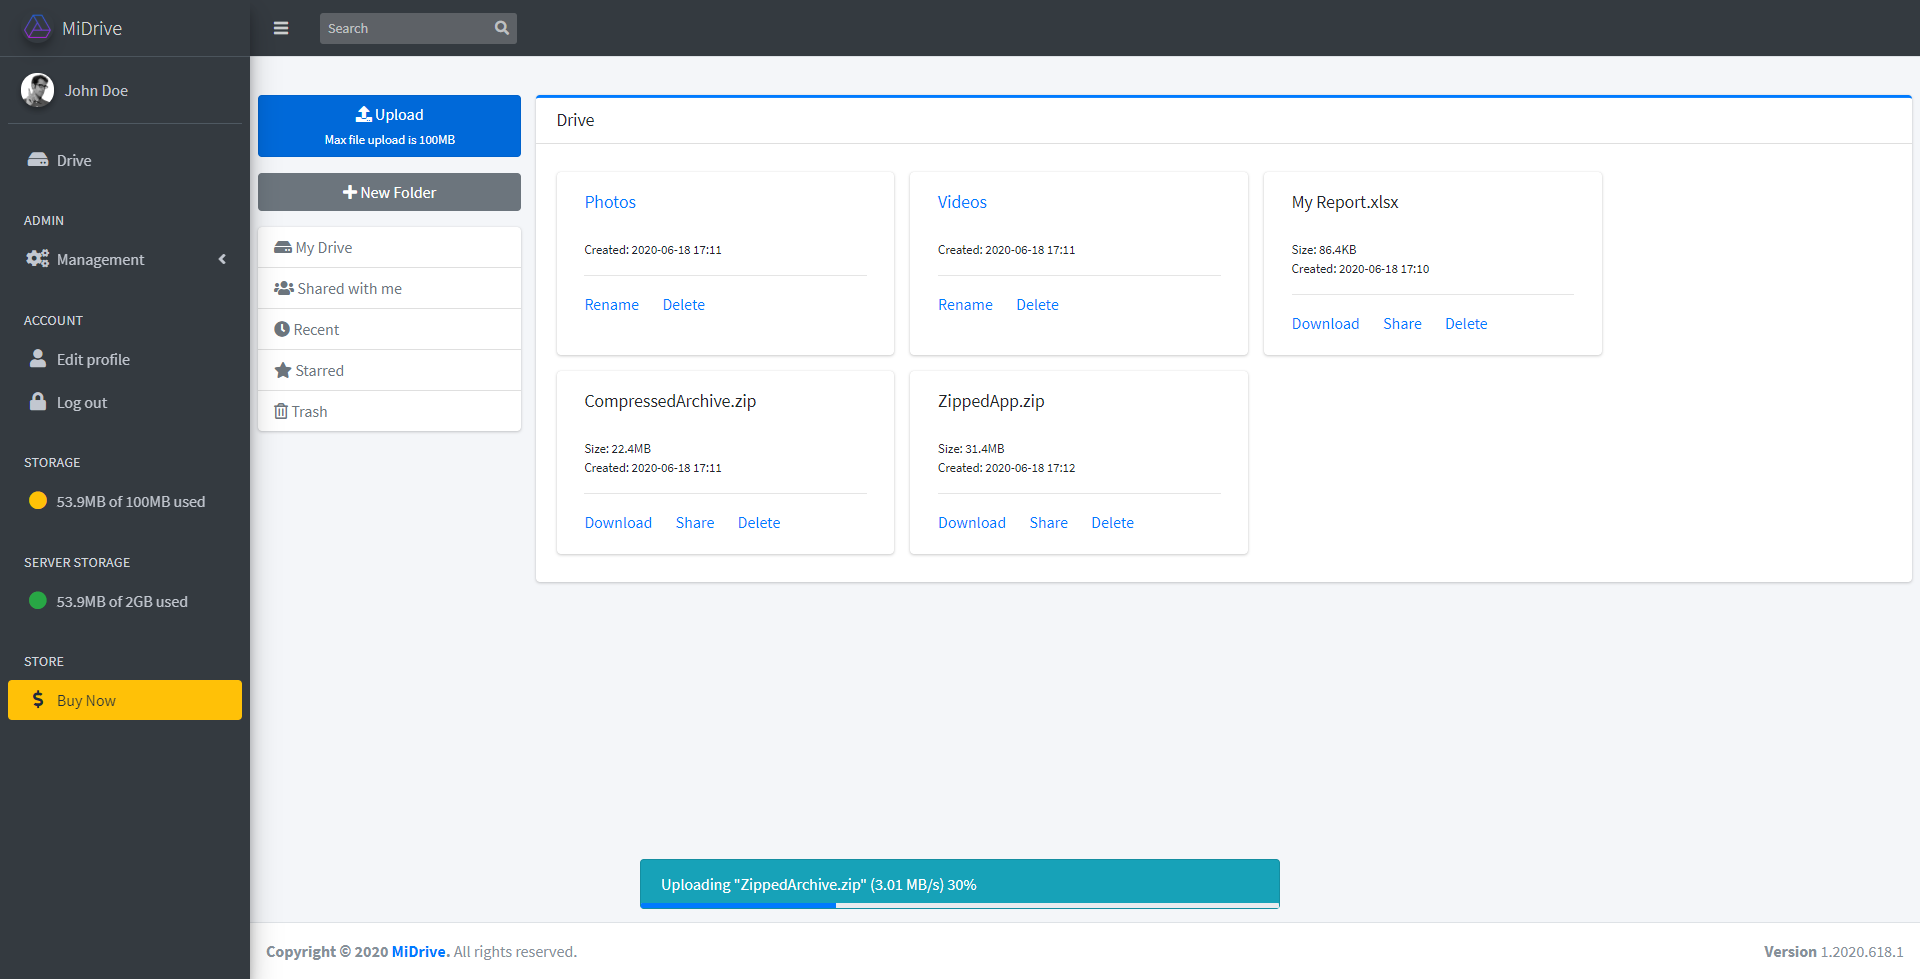Screen dimensions: 1920x979
Task: Click the MiDrive brand name in header
Action: click(92, 28)
